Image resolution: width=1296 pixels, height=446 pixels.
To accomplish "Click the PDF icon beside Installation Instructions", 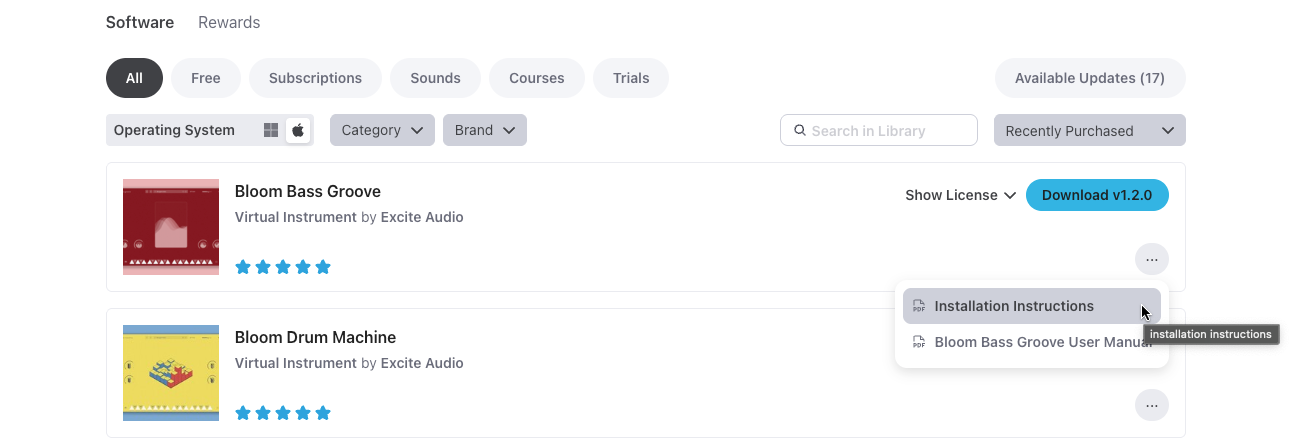I will click(919, 306).
